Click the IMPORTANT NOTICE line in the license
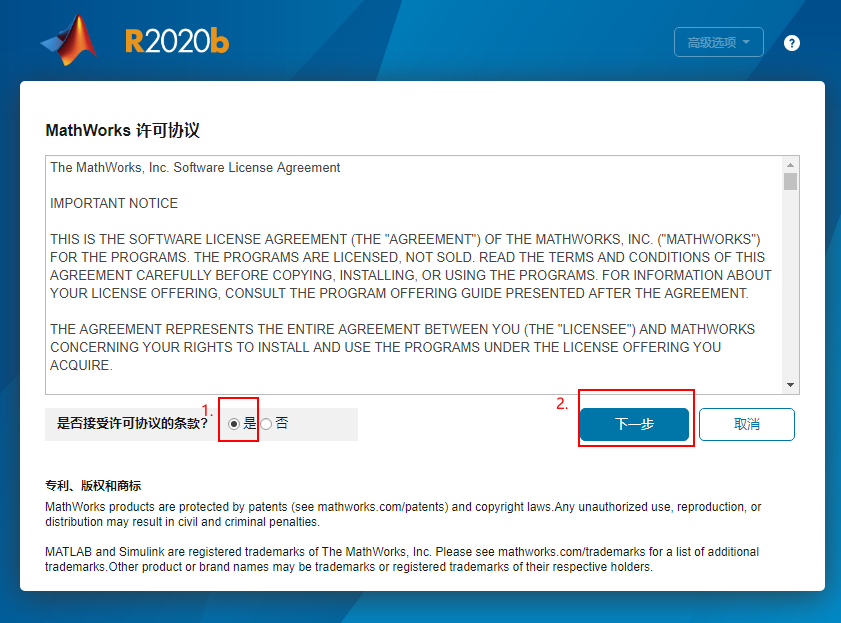 [114, 203]
